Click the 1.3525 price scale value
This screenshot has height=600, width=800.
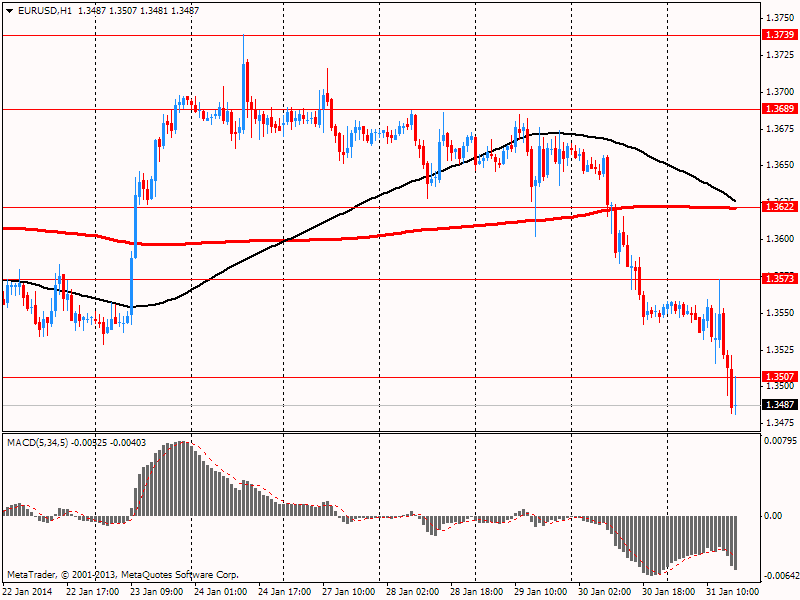pos(781,349)
